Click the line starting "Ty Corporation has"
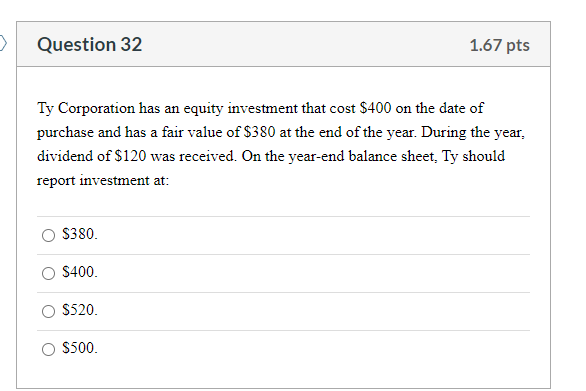This screenshot has height=391, width=586. click(260, 108)
